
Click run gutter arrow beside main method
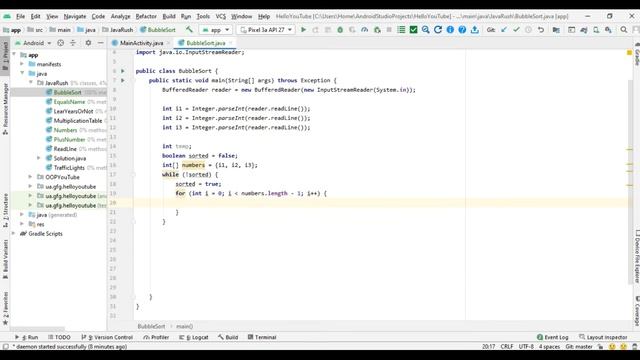click(x=122, y=80)
